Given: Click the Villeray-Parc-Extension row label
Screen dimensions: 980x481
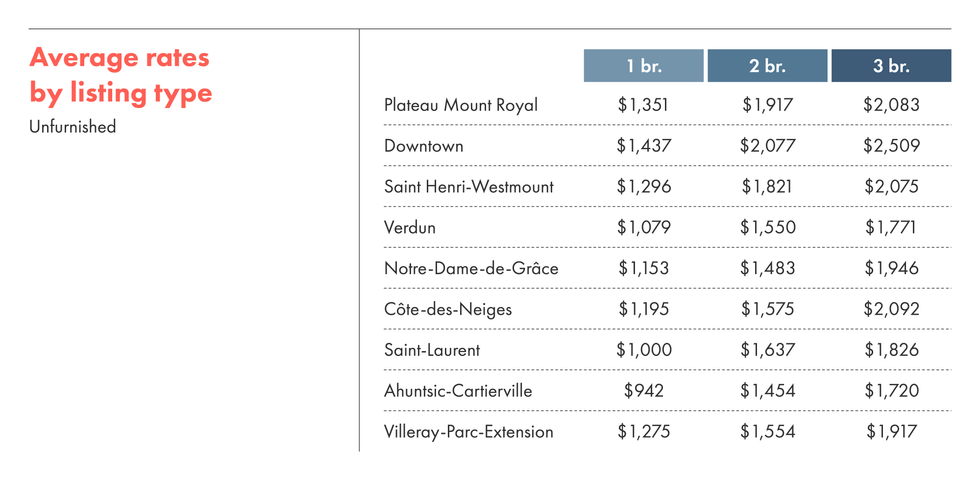Looking at the screenshot, I should click(468, 432).
